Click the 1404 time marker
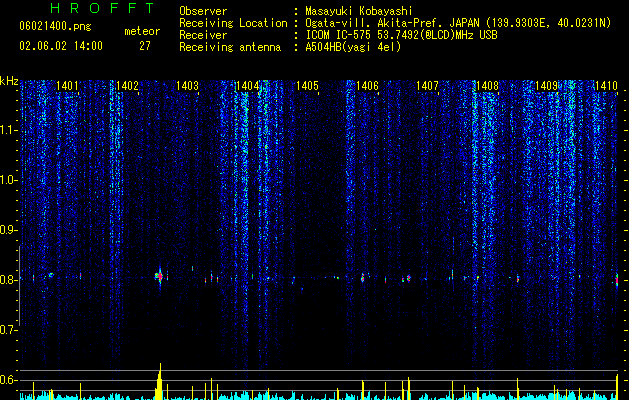The image size is (629, 400). [248, 86]
